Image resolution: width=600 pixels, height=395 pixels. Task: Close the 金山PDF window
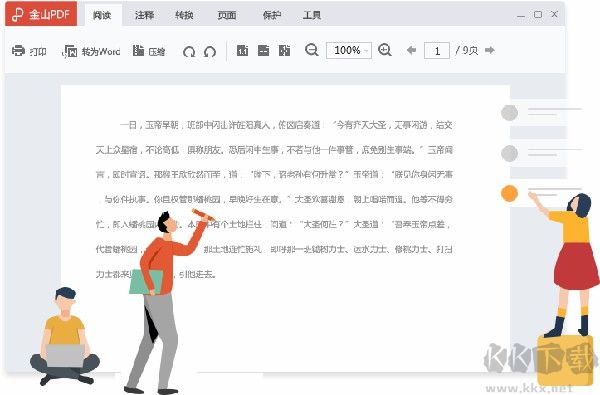click(554, 14)
